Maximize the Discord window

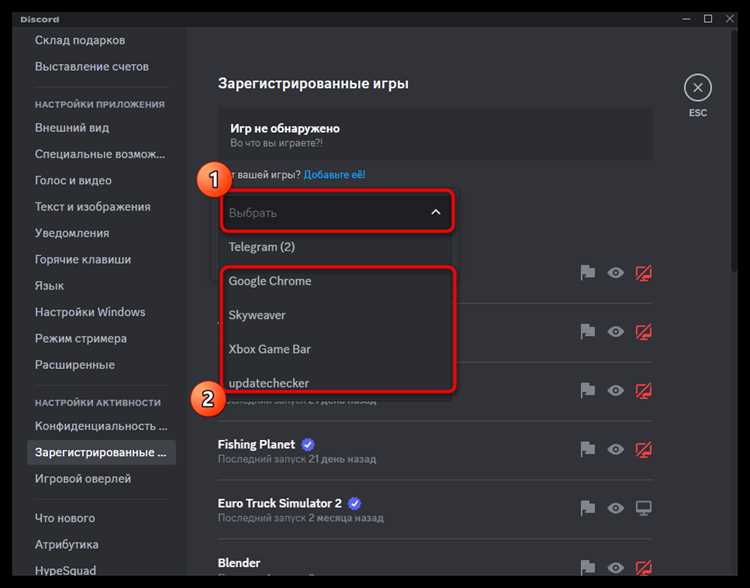708,19
